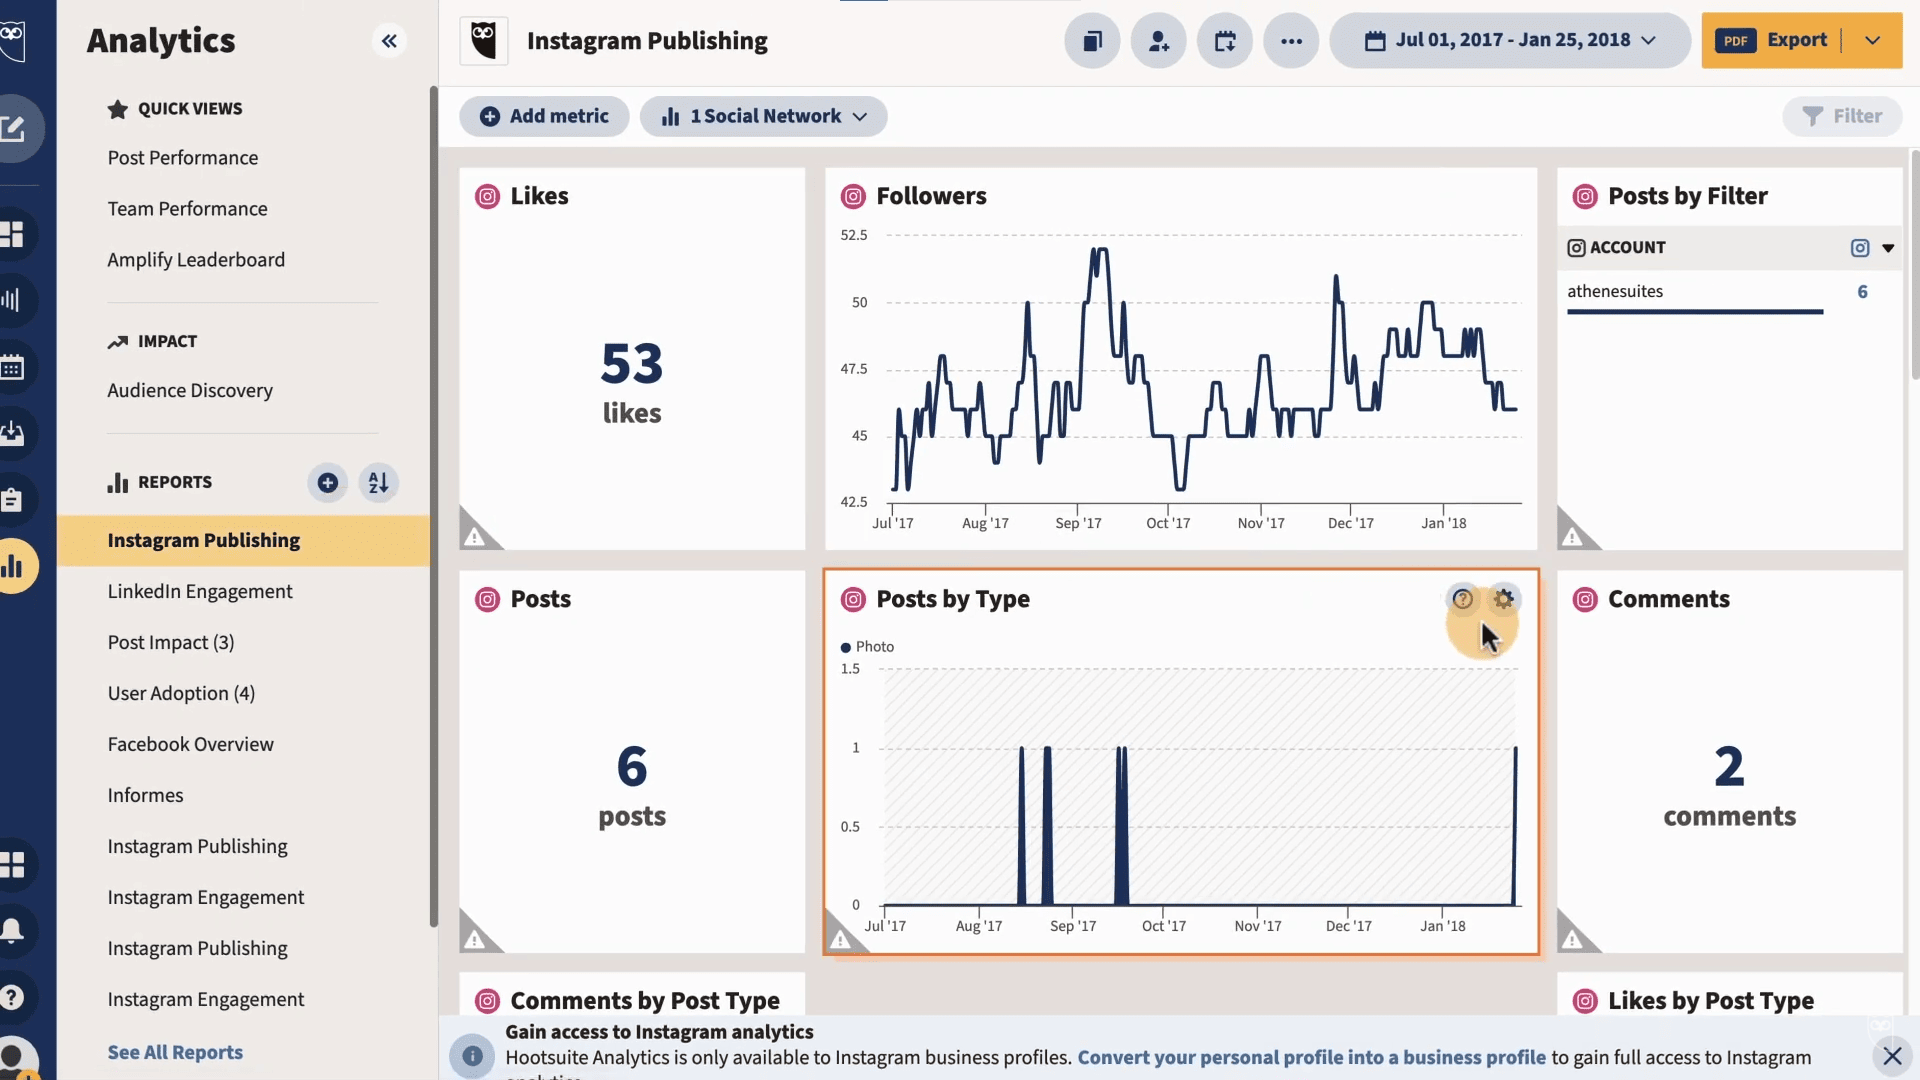The image size is (1920, 1080).
Task: Open the LinkedIn Engagement report
Action: pyautogui.click(x=200, y=592)
